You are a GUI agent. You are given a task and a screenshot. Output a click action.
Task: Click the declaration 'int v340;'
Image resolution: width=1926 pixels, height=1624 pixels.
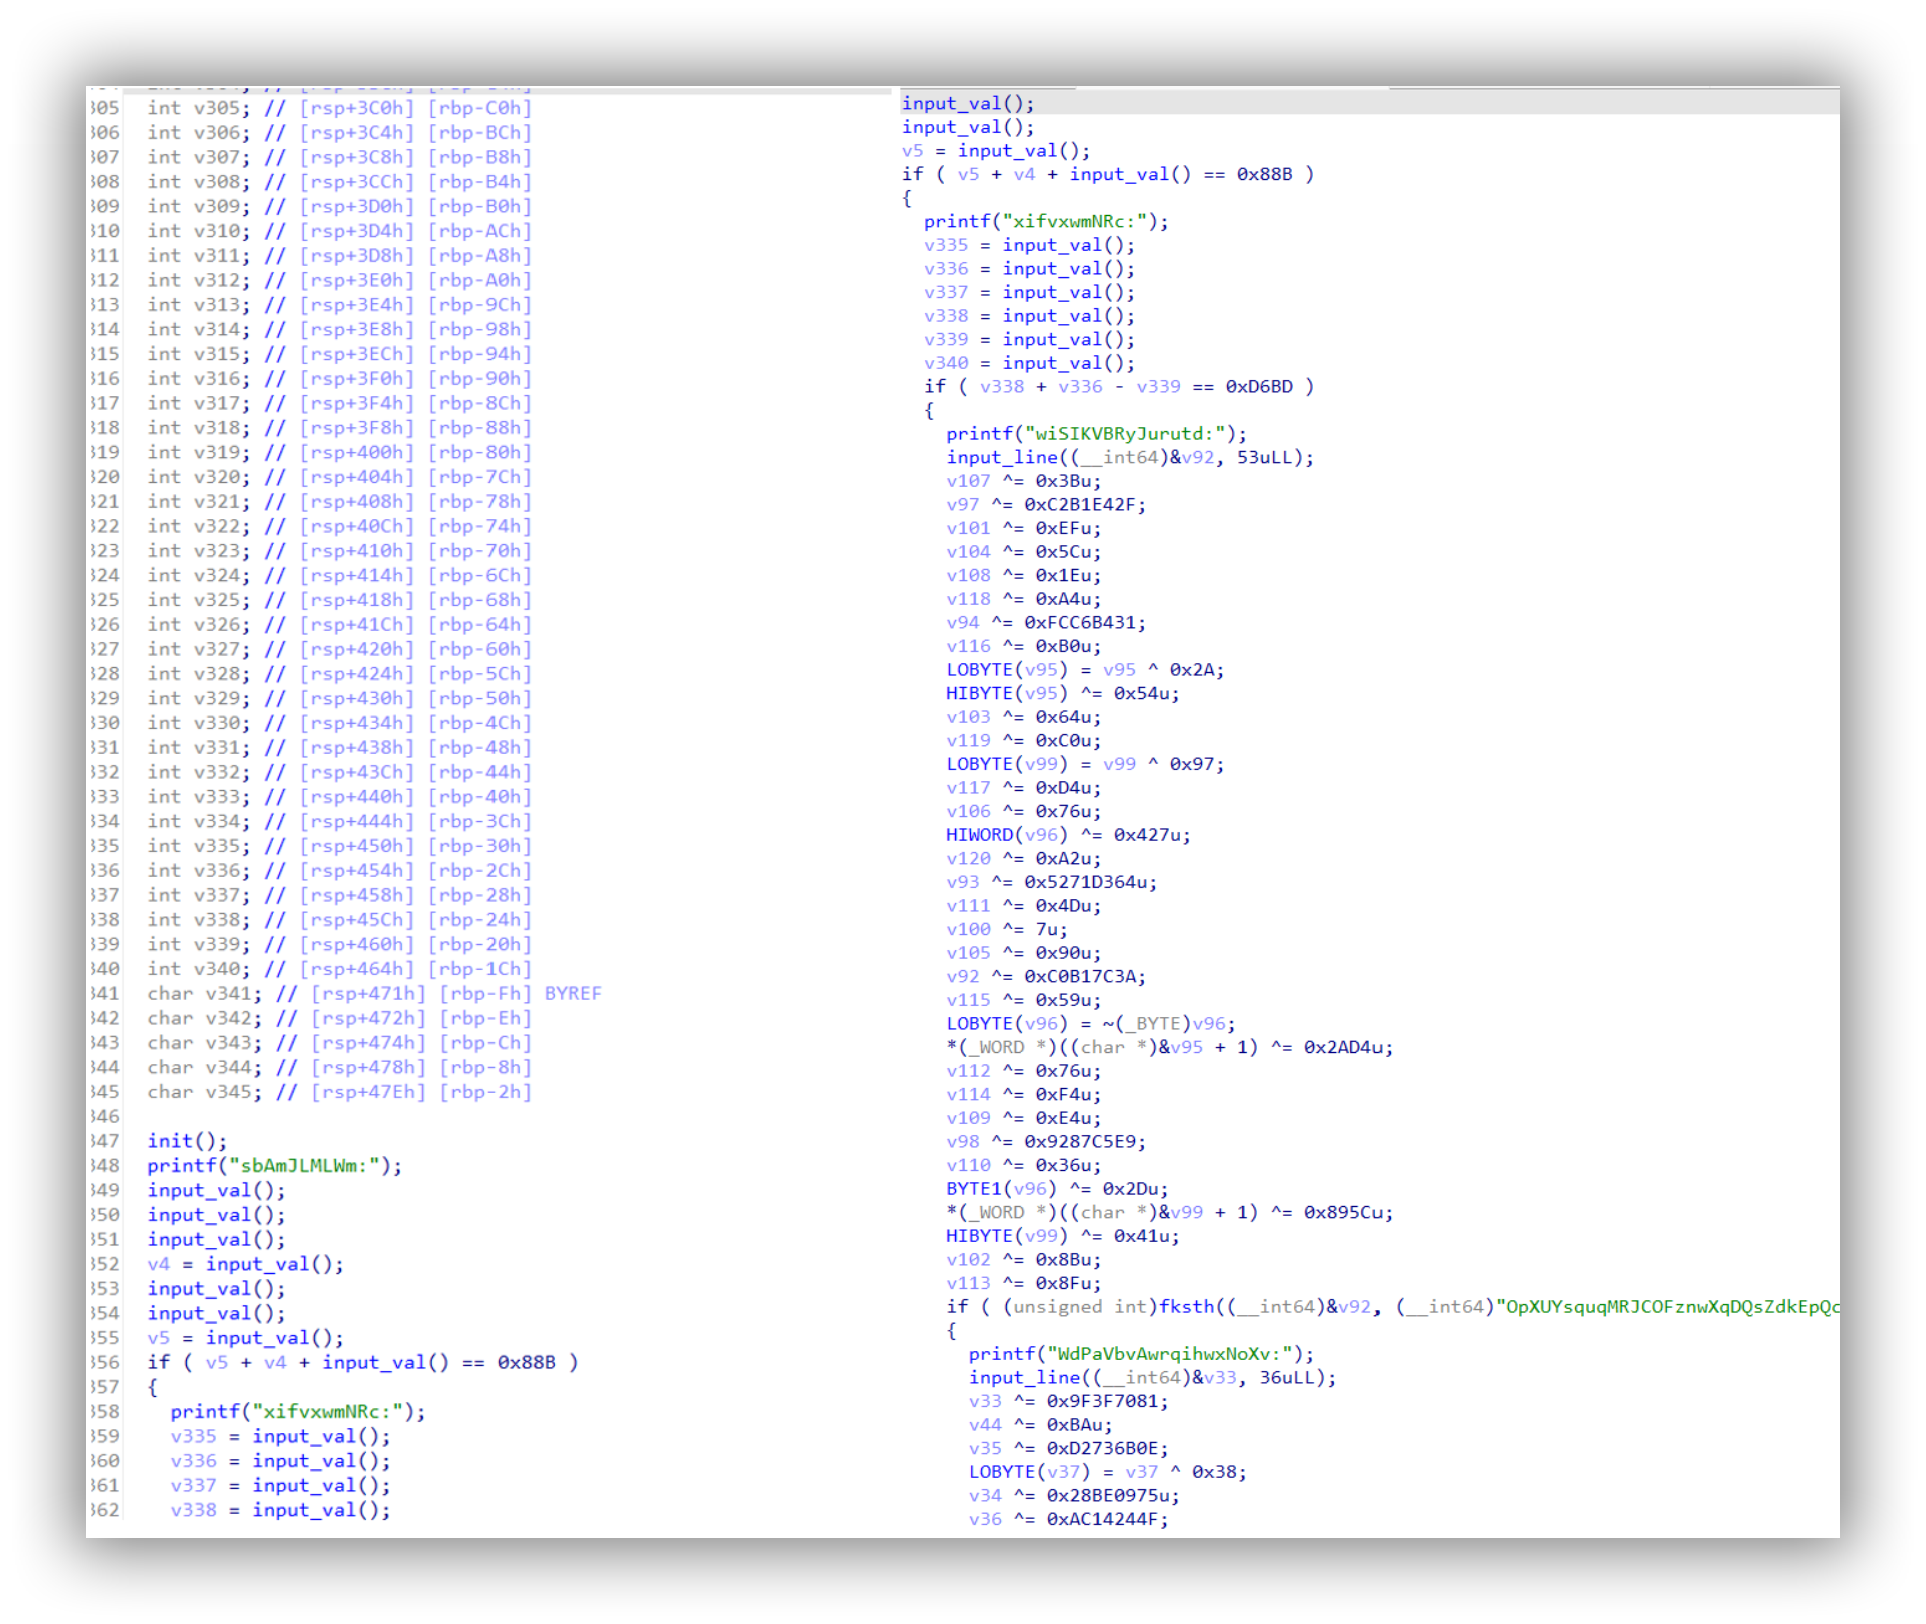tap(199, 969)
